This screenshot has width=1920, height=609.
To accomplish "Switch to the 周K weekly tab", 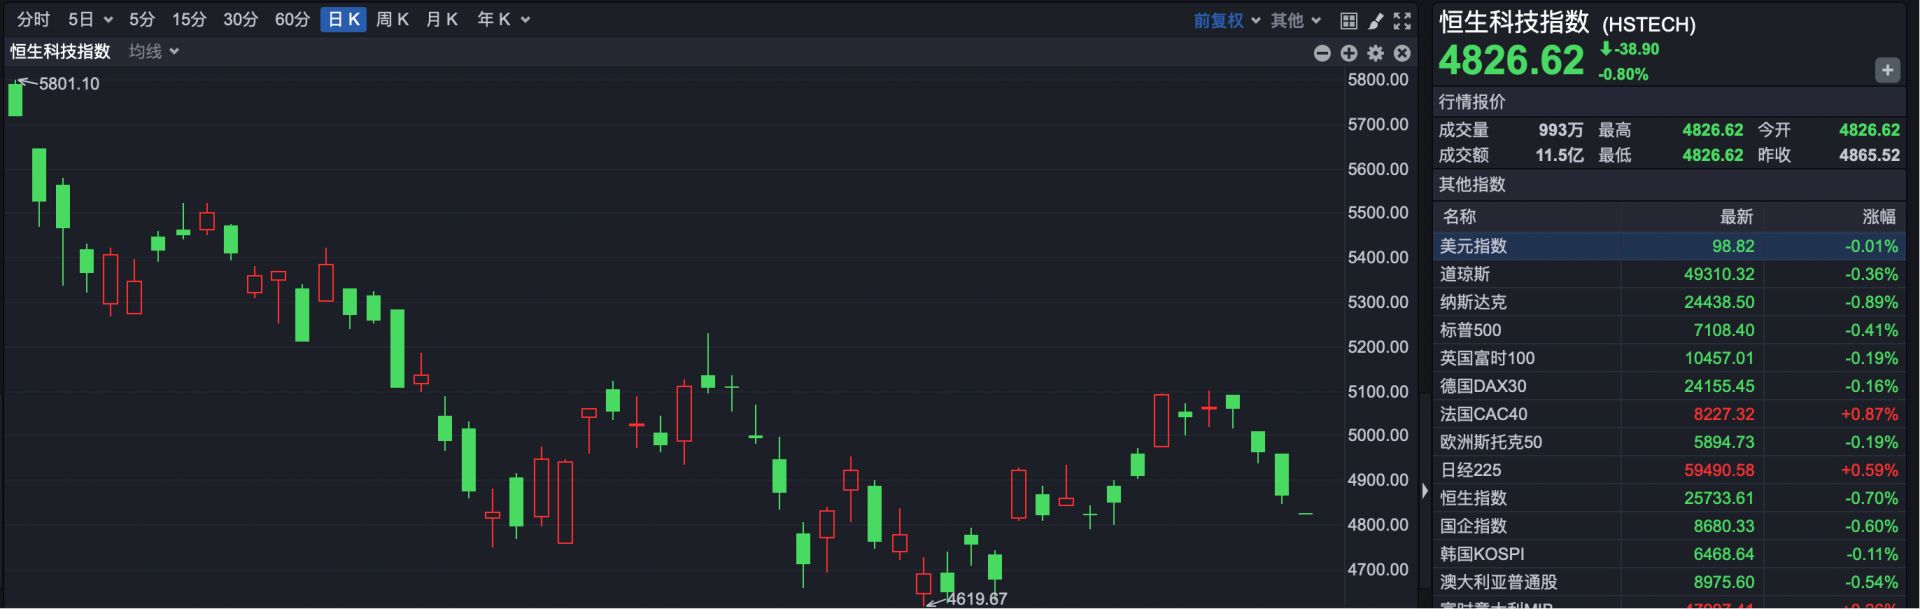I will click(x=392, y=19).
